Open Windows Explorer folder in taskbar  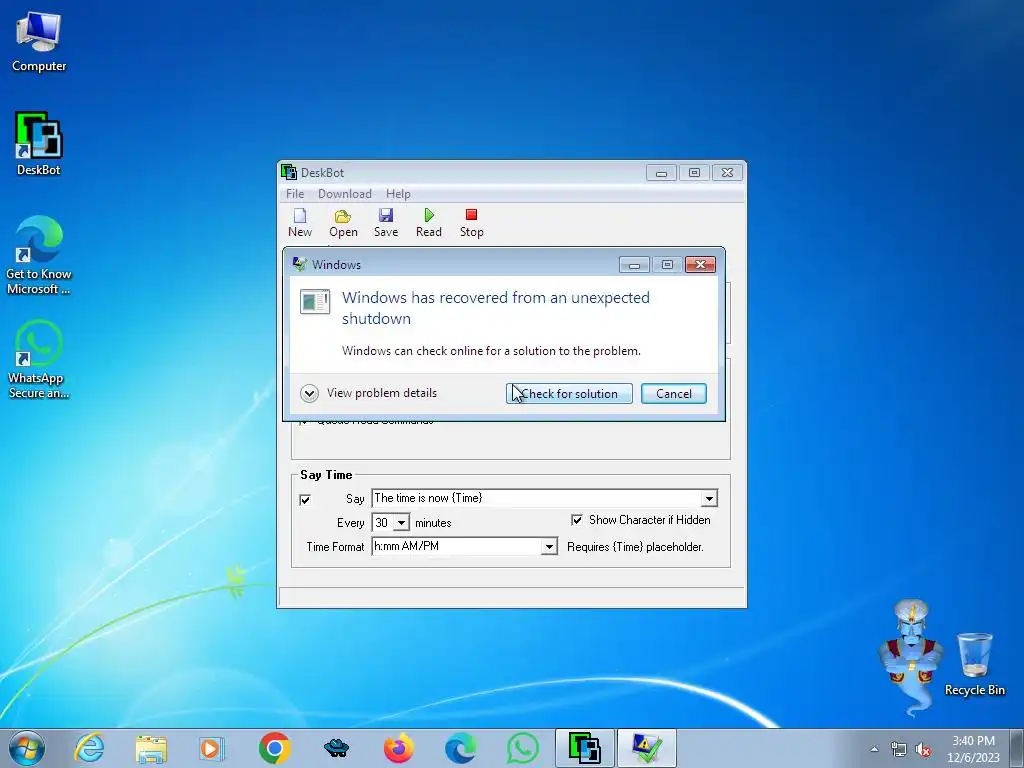point(152,748)
